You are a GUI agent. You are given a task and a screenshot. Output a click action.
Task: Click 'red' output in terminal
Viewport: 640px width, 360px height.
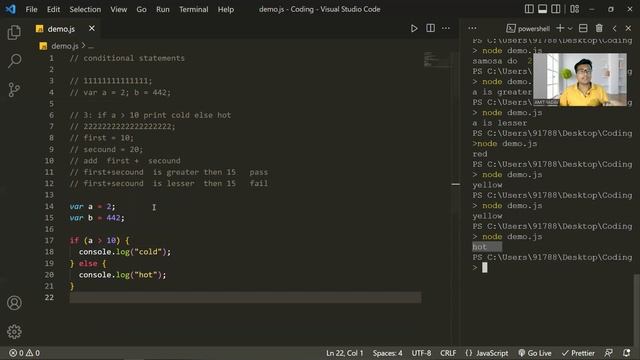pyautogui.click(x=480, y=154)
